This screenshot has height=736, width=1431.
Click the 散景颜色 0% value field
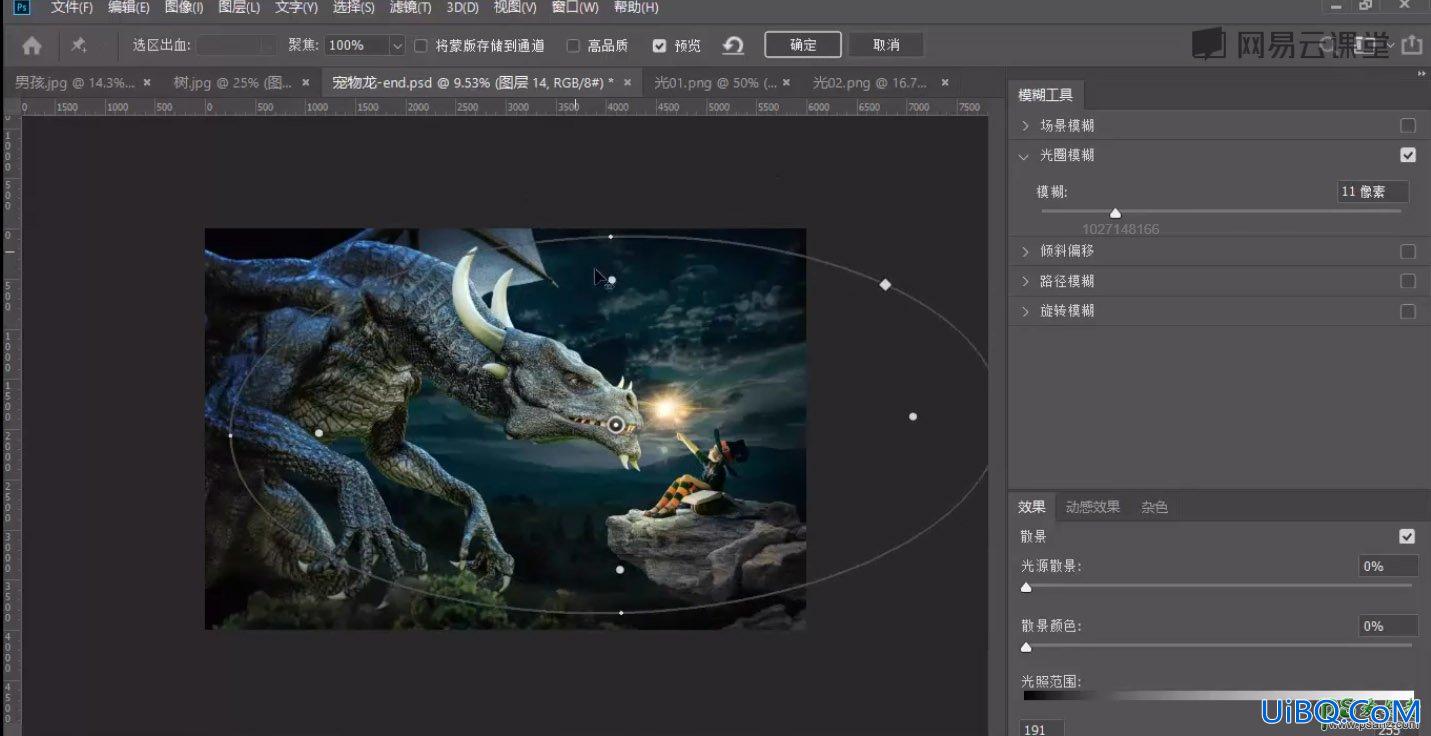[x=1388, y=626]
